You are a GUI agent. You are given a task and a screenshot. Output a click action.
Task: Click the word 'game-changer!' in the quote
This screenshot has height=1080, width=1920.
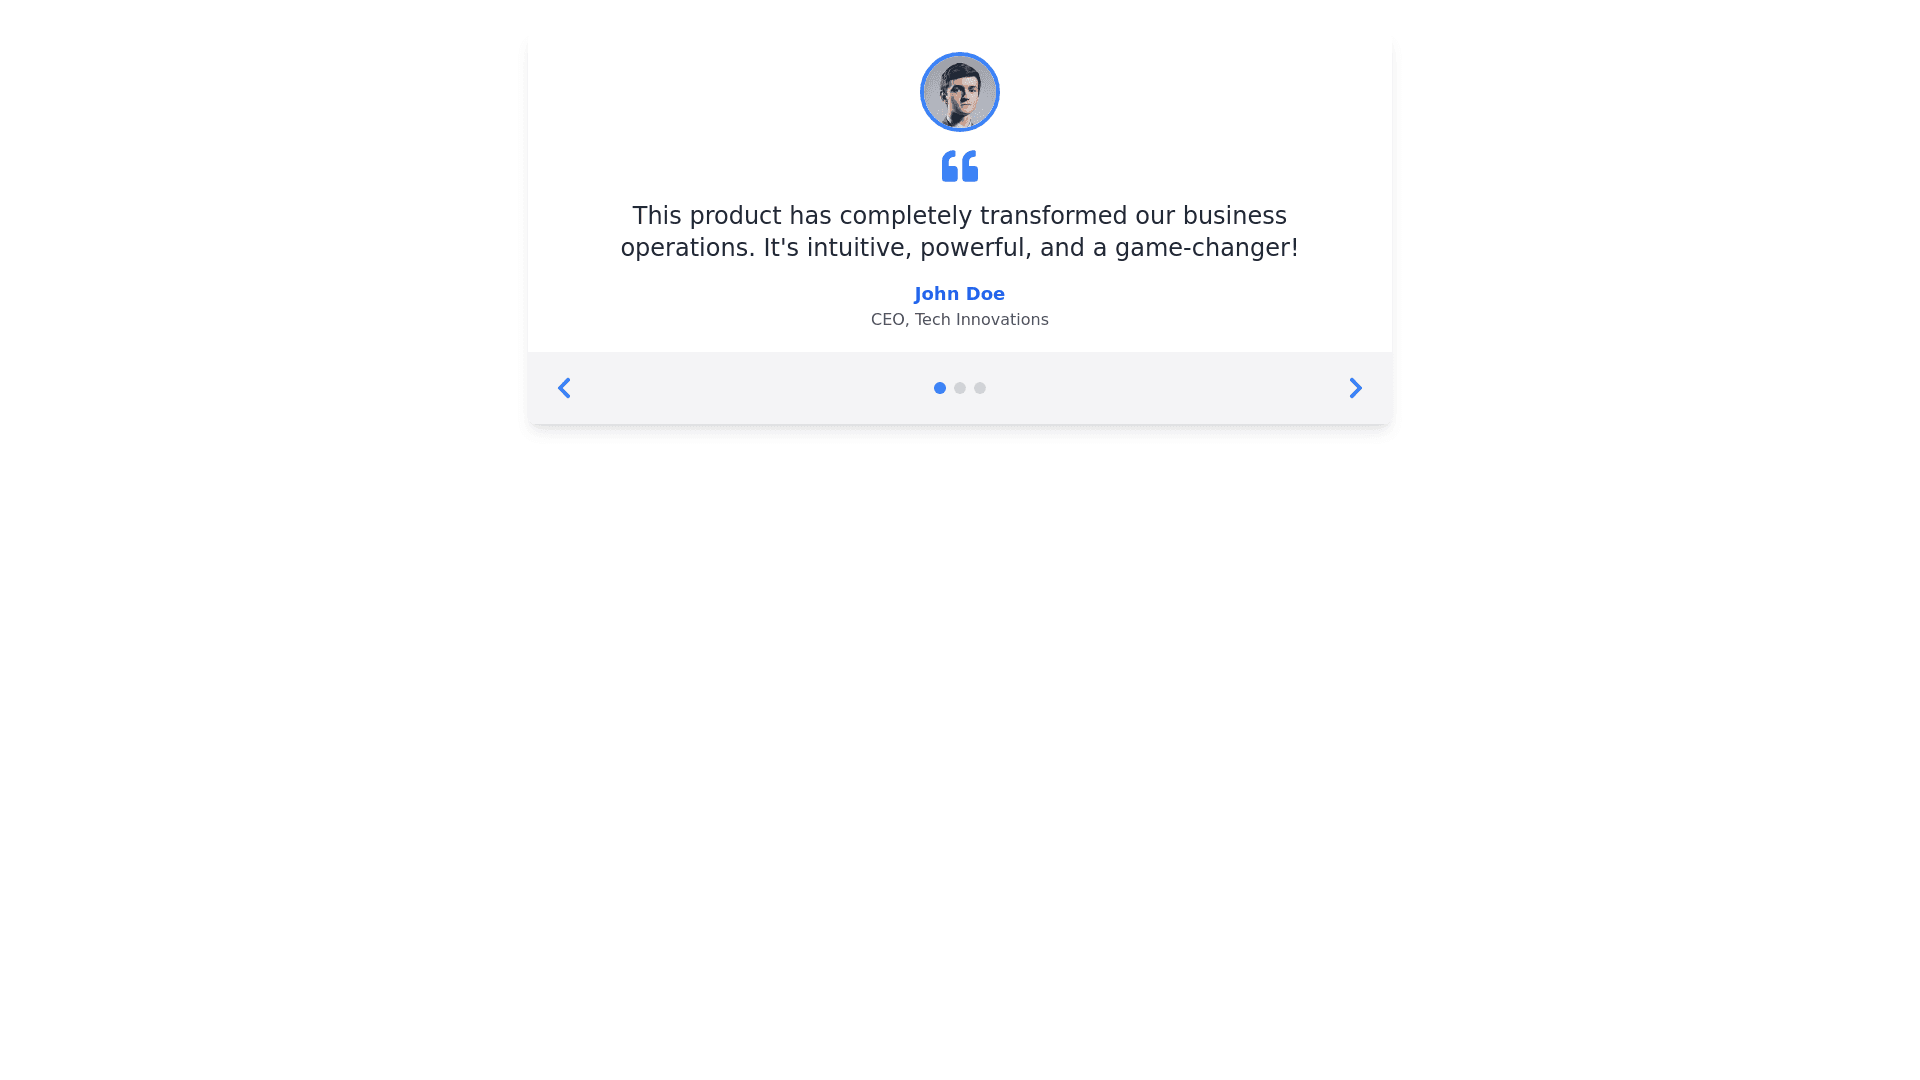(x=1206, y=248)
